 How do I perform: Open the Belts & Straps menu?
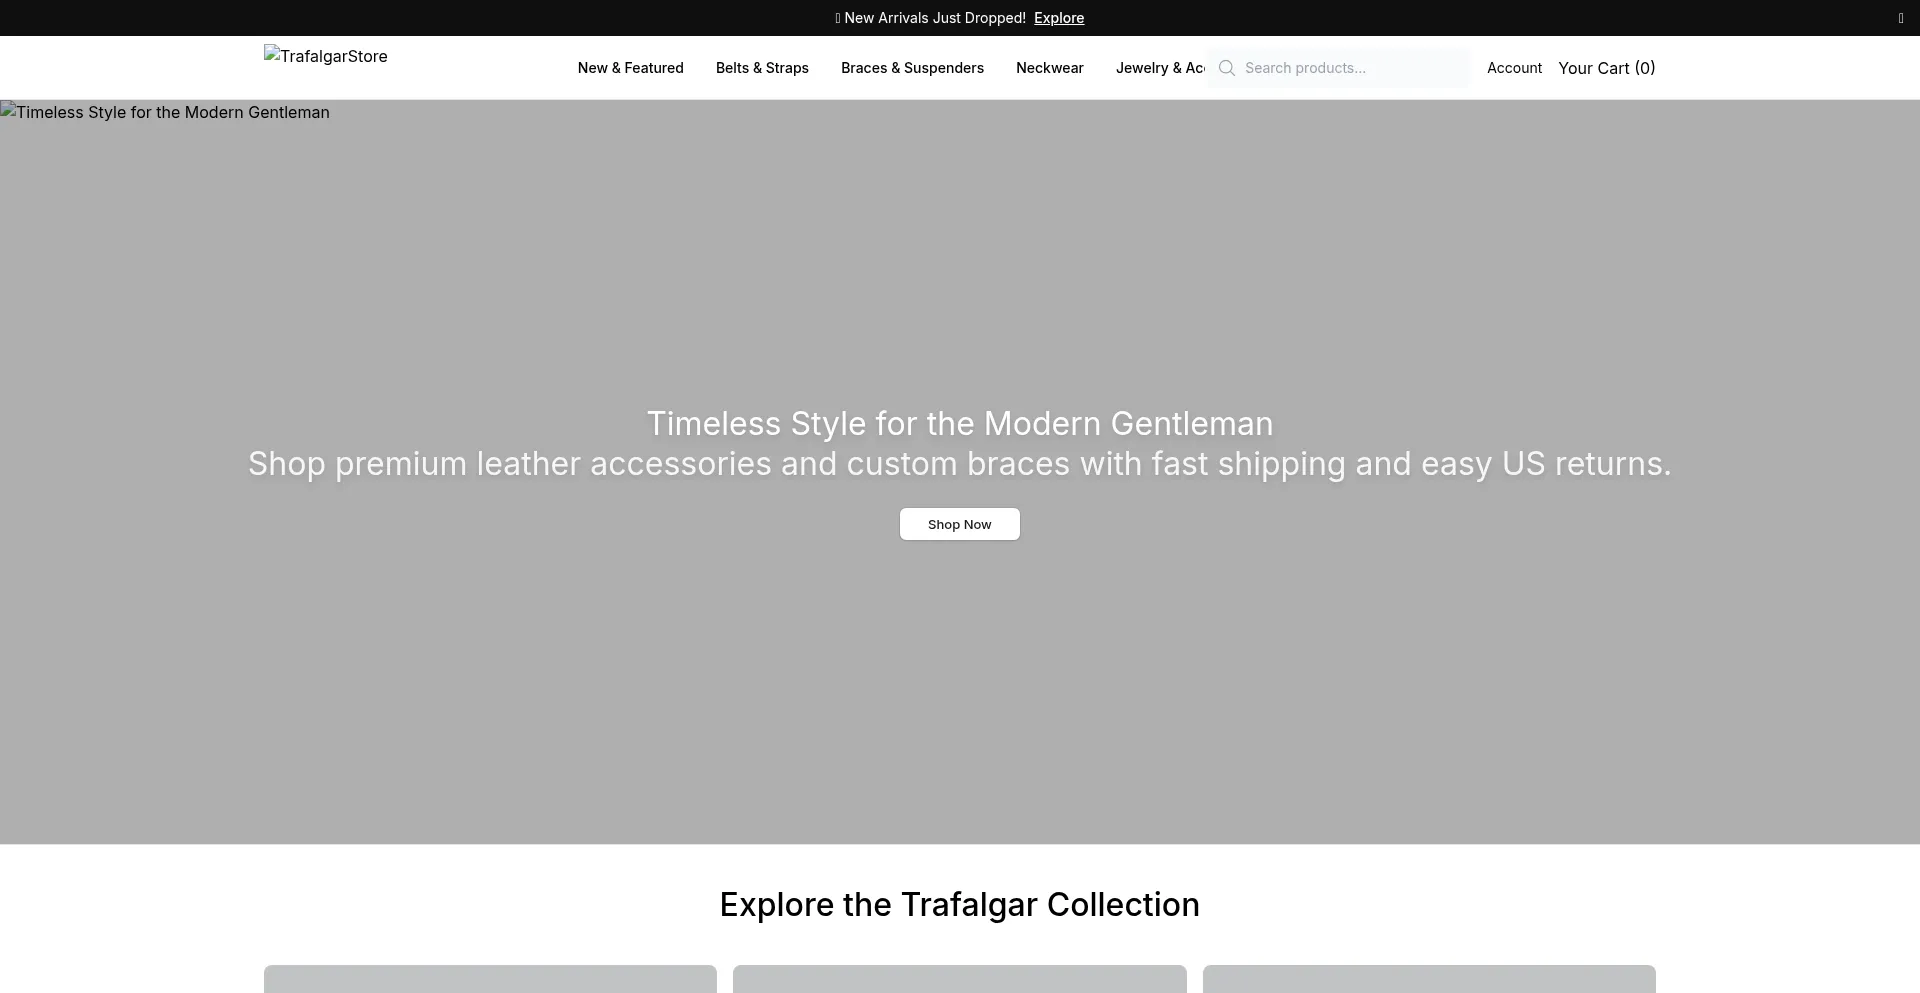pyautogui.click(x=762, y=68)
